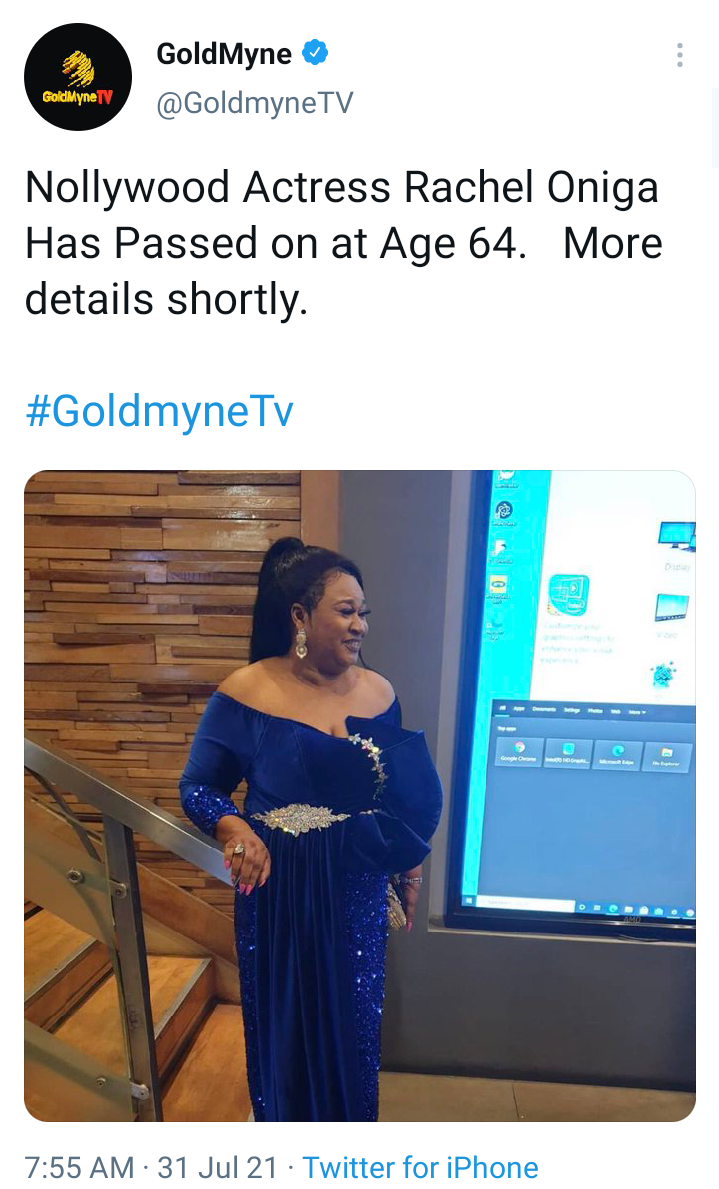
Task: Follow the #GoldmyneTv hashtag
Action: [159, 410]
